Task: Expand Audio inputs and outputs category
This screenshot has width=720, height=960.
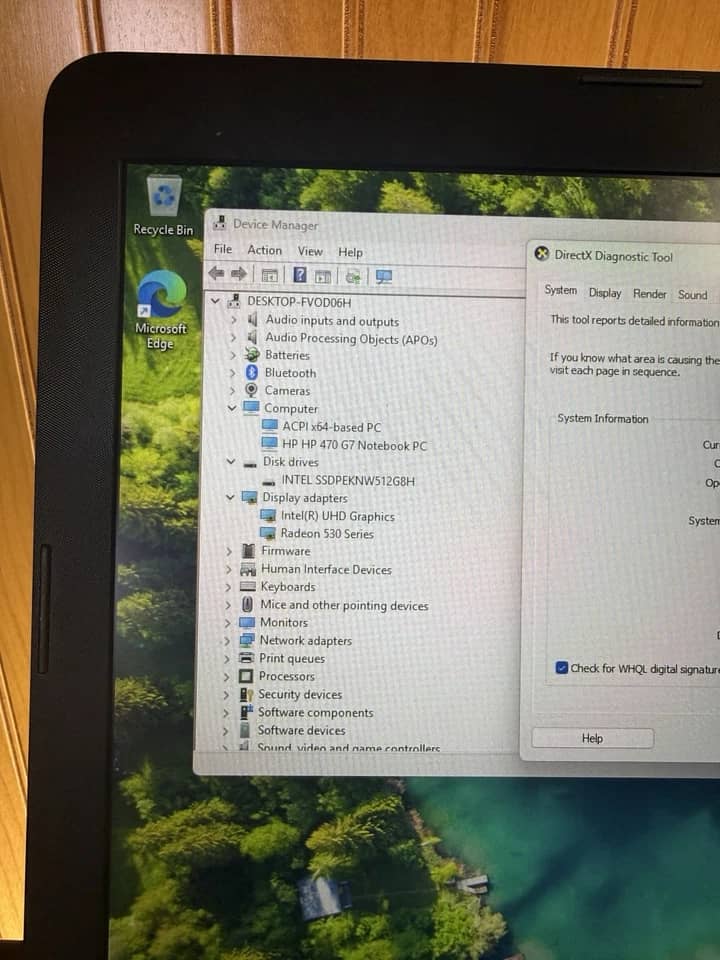Action: point(233,320)
